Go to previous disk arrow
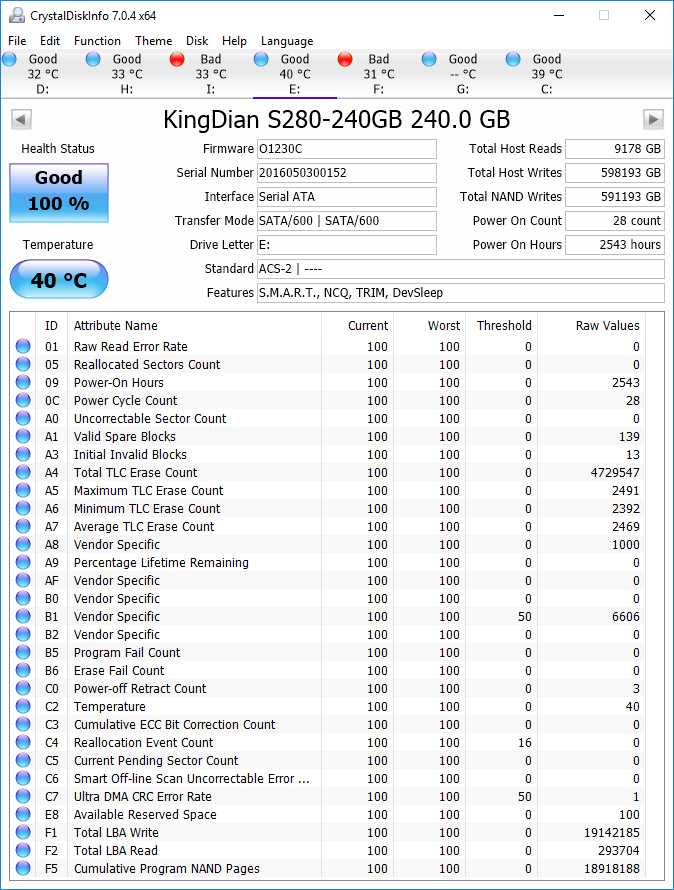The width and height of the screenshot is (674, 890). 21,120
